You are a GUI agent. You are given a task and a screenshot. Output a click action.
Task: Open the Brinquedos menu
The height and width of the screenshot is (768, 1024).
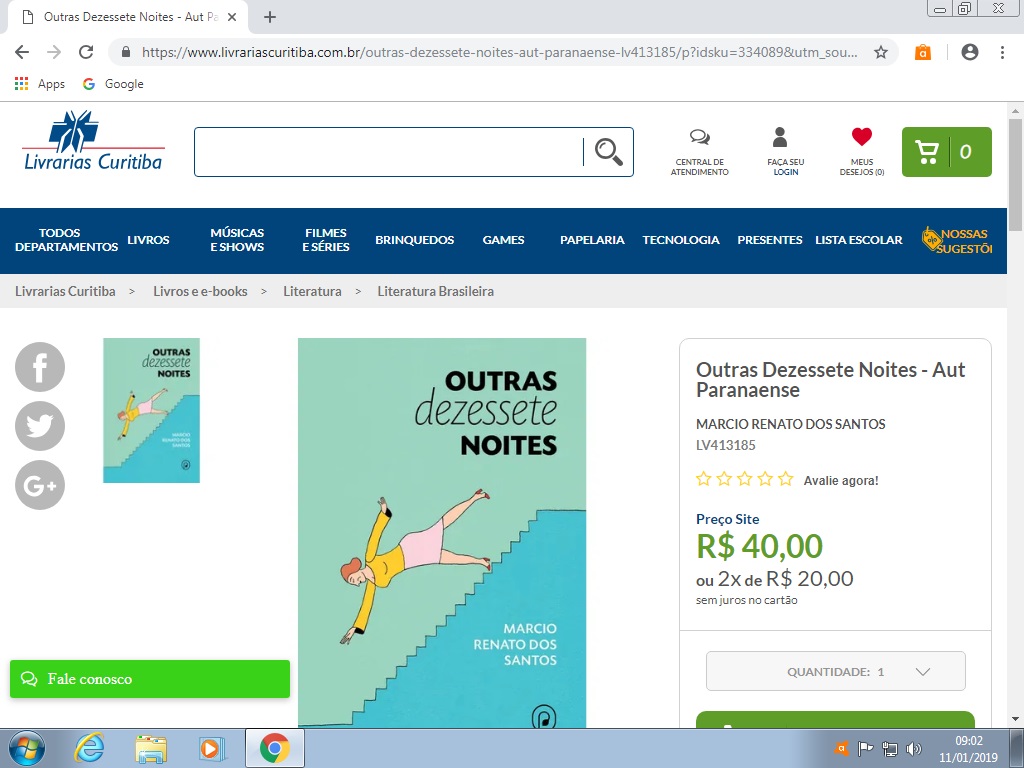tap(415, 240)
